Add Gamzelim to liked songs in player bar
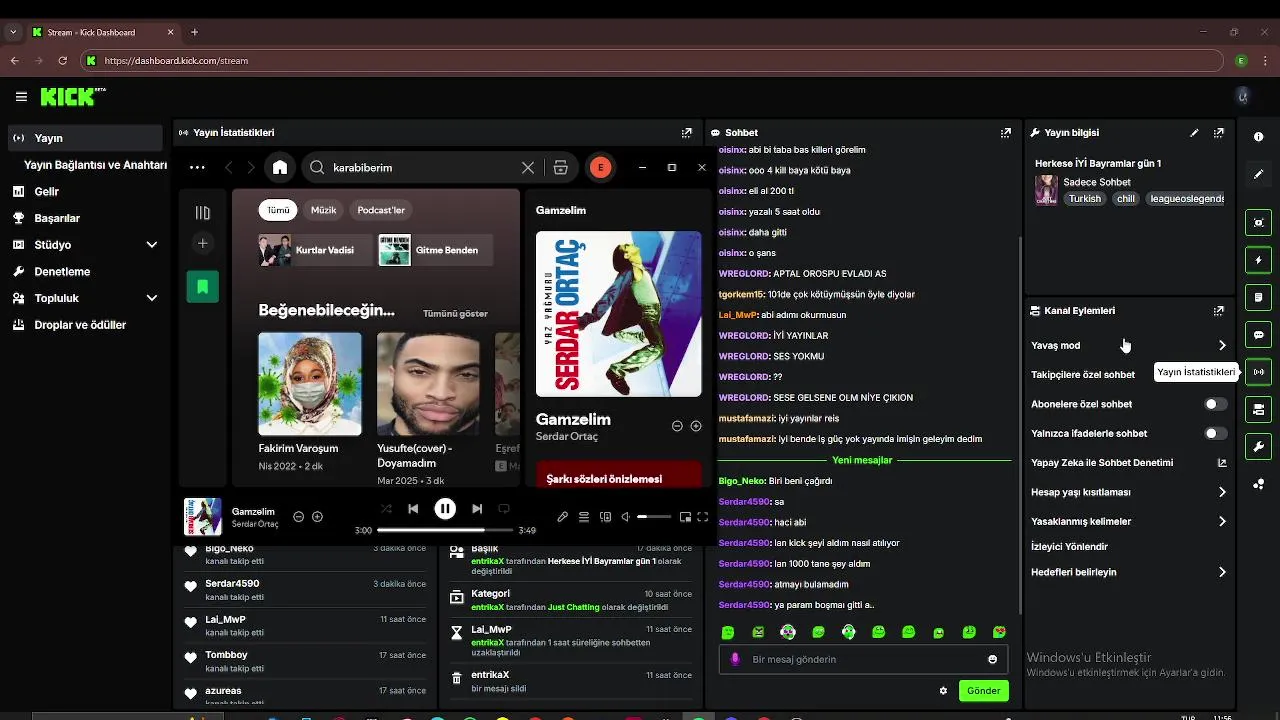Viewport: 1280px width, 720px height. 317,517
